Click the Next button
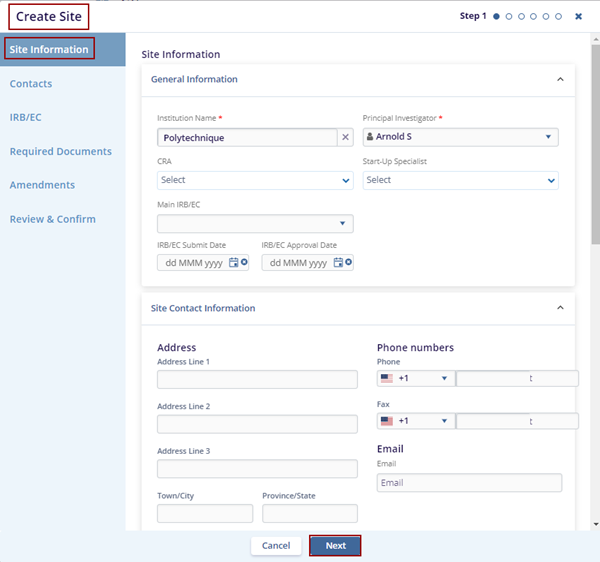 [335, 546]
